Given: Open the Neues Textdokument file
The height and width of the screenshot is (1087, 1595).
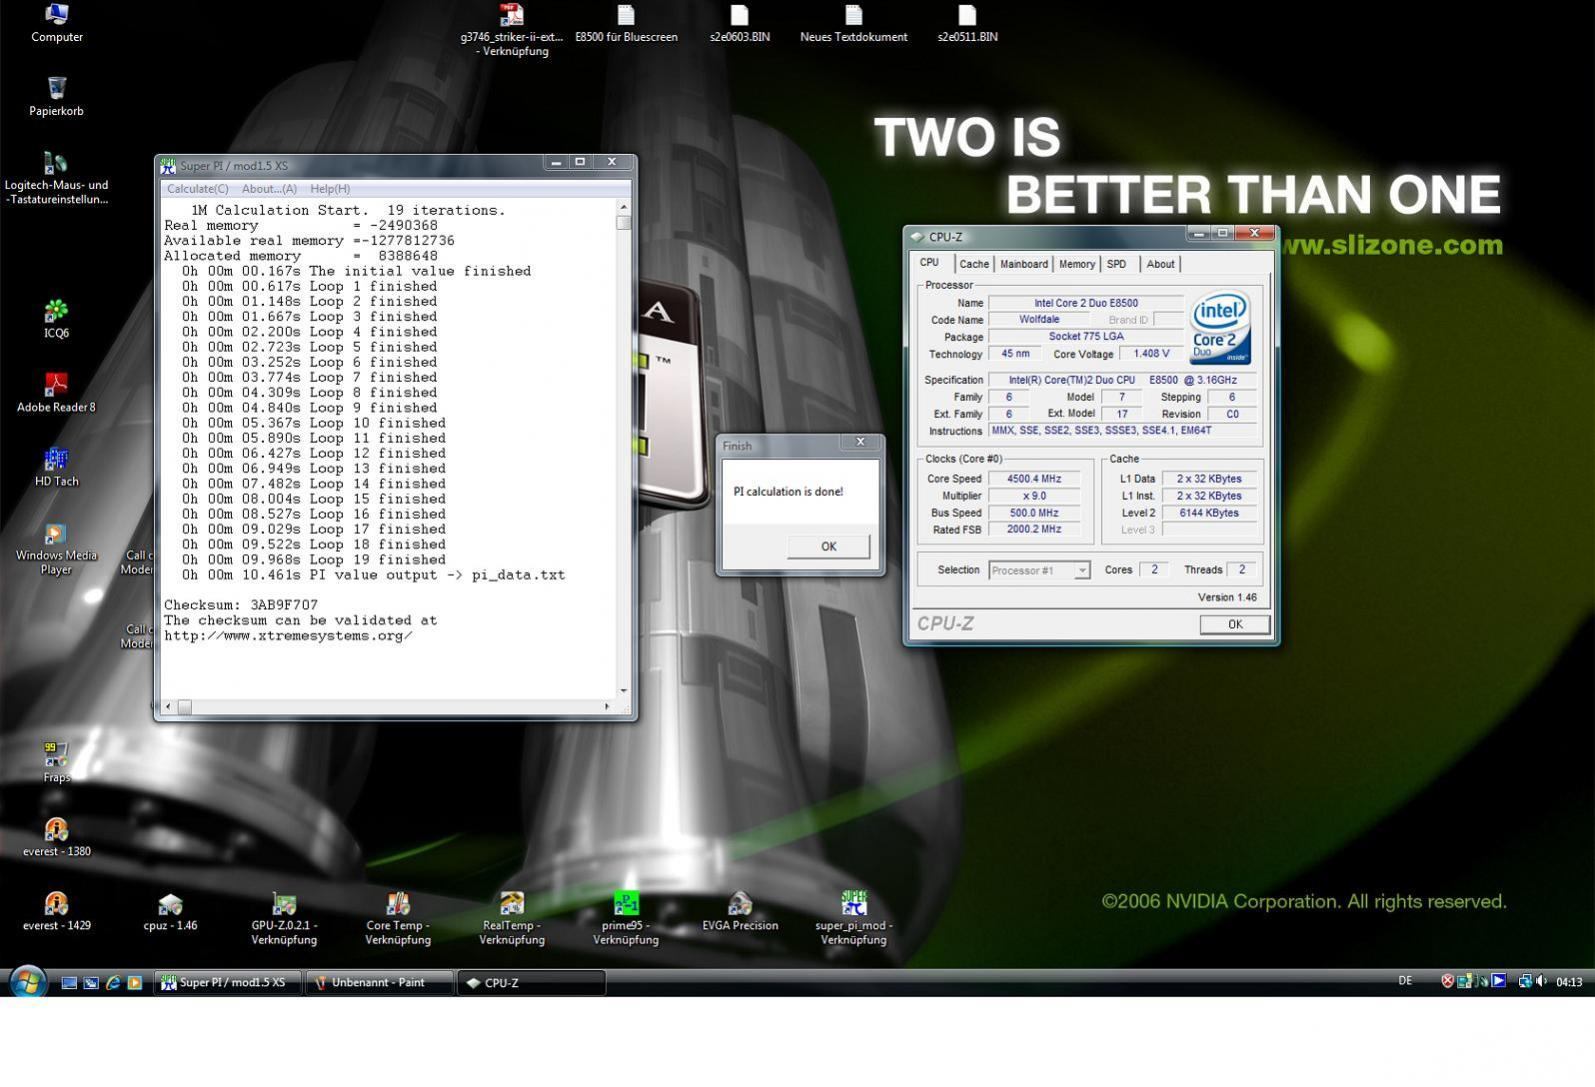Looking at the screenshot, I should click(854, 23).
